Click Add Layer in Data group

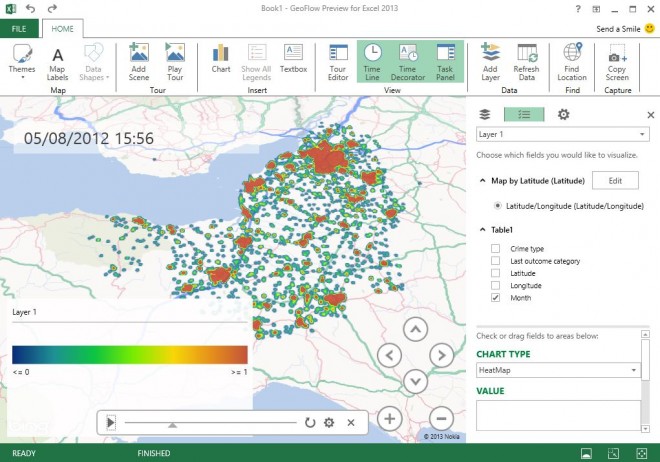[x=490, y=62]
